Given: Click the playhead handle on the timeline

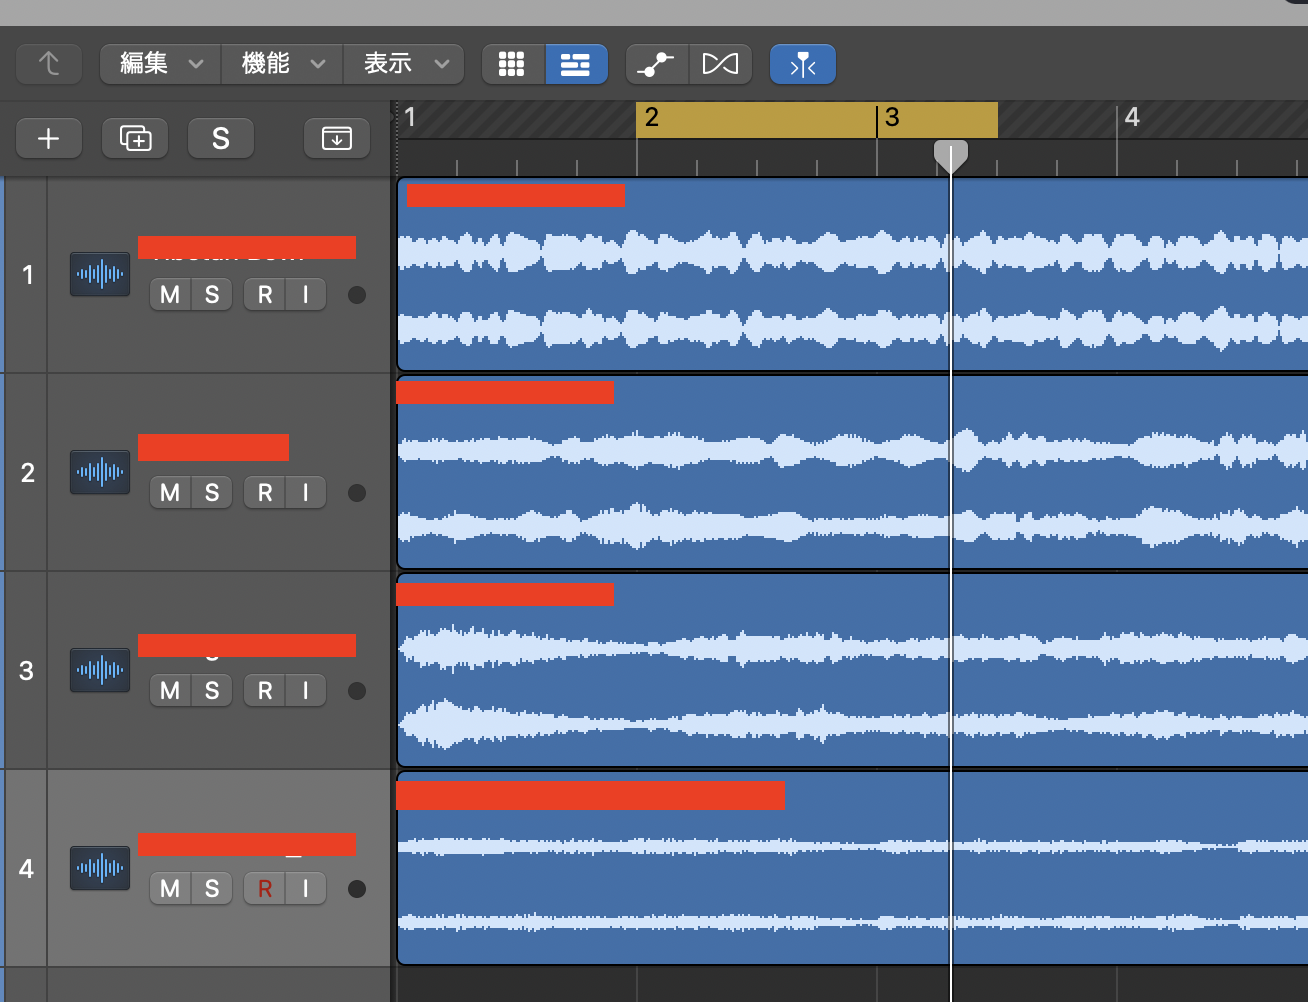Looking at the screenshot, I should 950,155.
